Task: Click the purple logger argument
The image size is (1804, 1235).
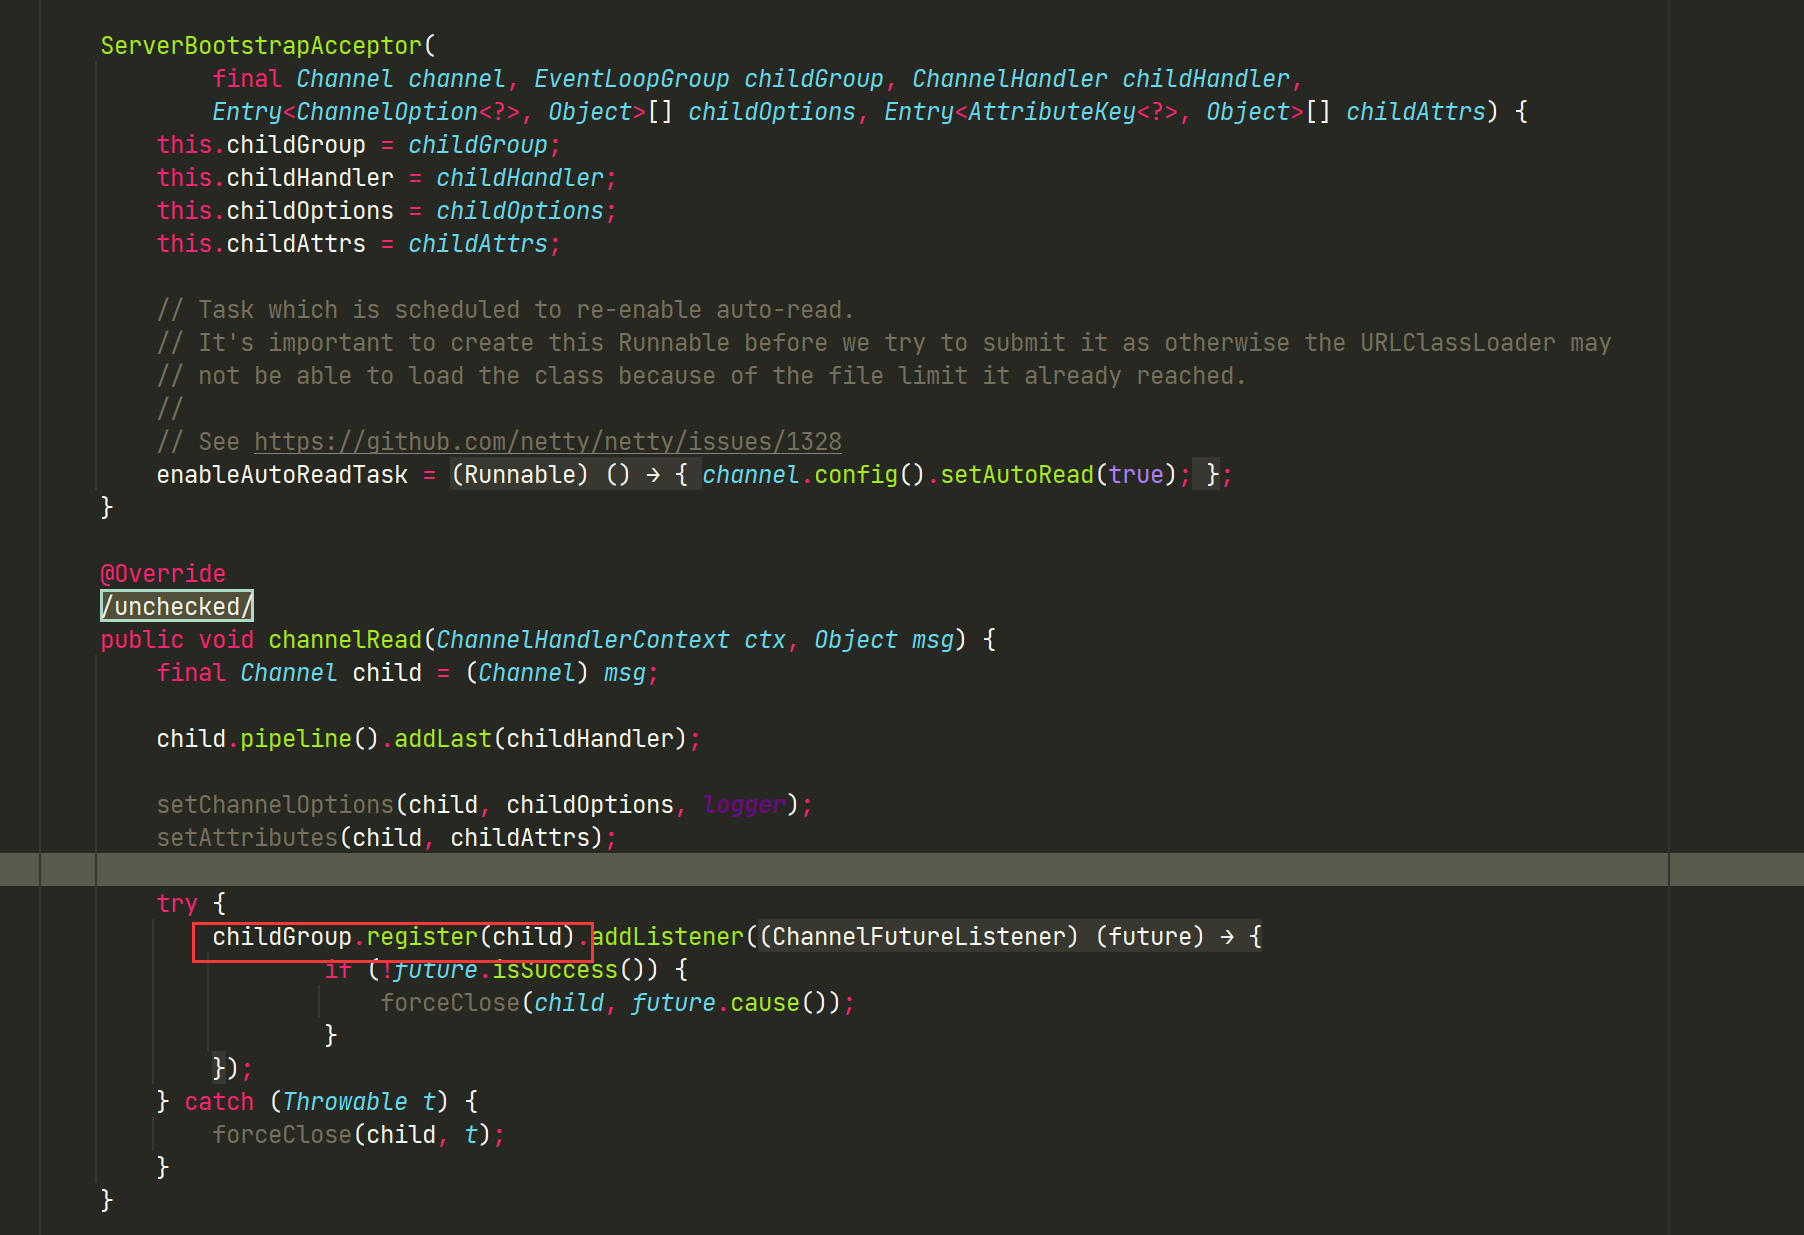Action: (x=744, y=804)
